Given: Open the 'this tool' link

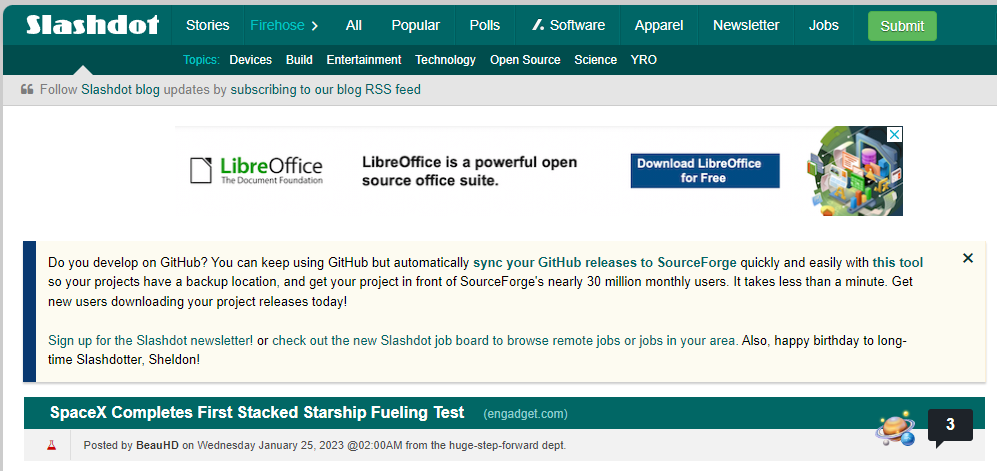Looking at the screenshot, I should pos(898,263).
